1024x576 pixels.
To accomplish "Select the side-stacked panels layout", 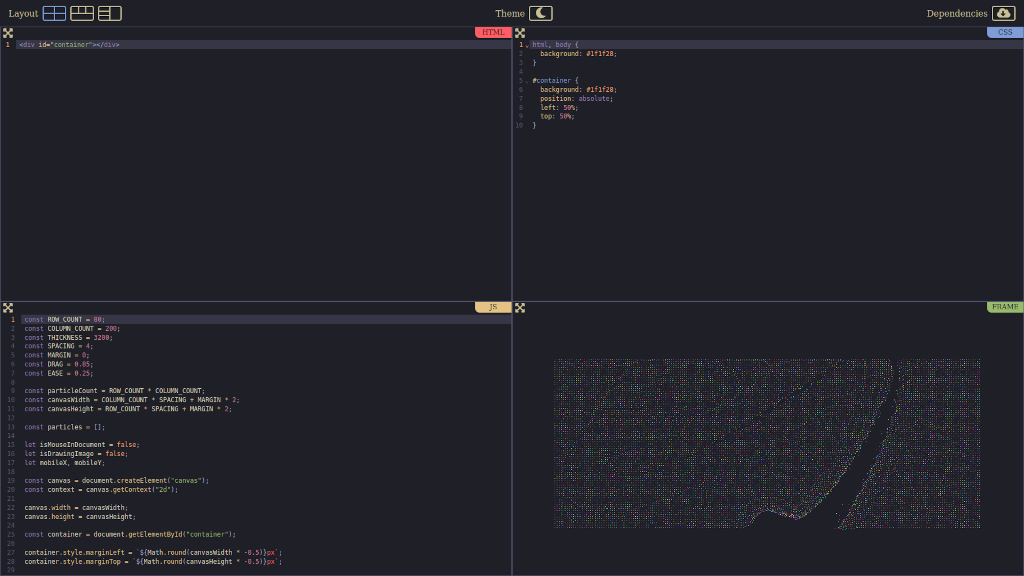I will [110, 13].
